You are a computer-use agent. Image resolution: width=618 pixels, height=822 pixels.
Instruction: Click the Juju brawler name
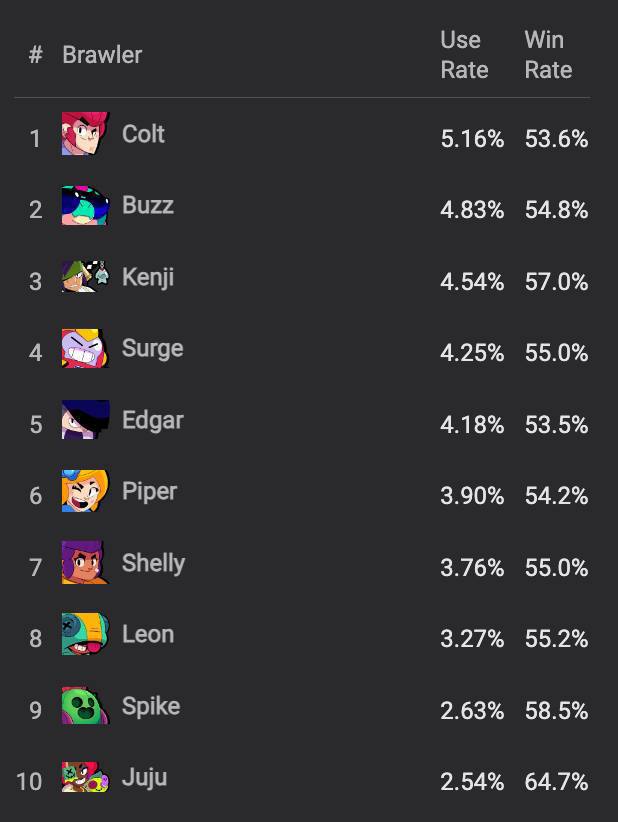pyautogui.click(x=144, y=778)
